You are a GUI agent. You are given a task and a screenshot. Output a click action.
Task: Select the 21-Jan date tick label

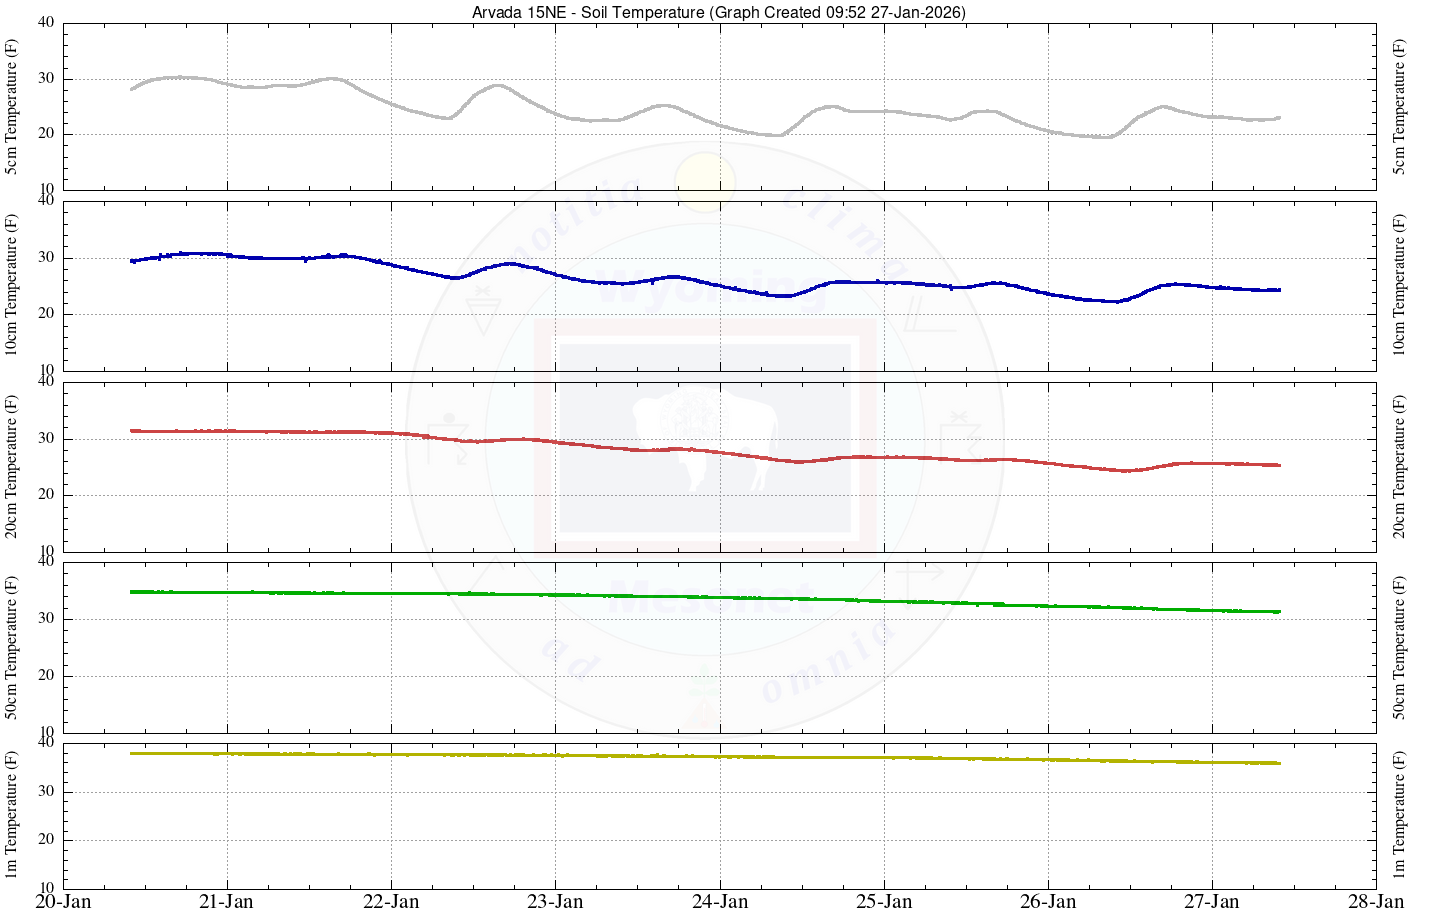(x=227, y=902)
